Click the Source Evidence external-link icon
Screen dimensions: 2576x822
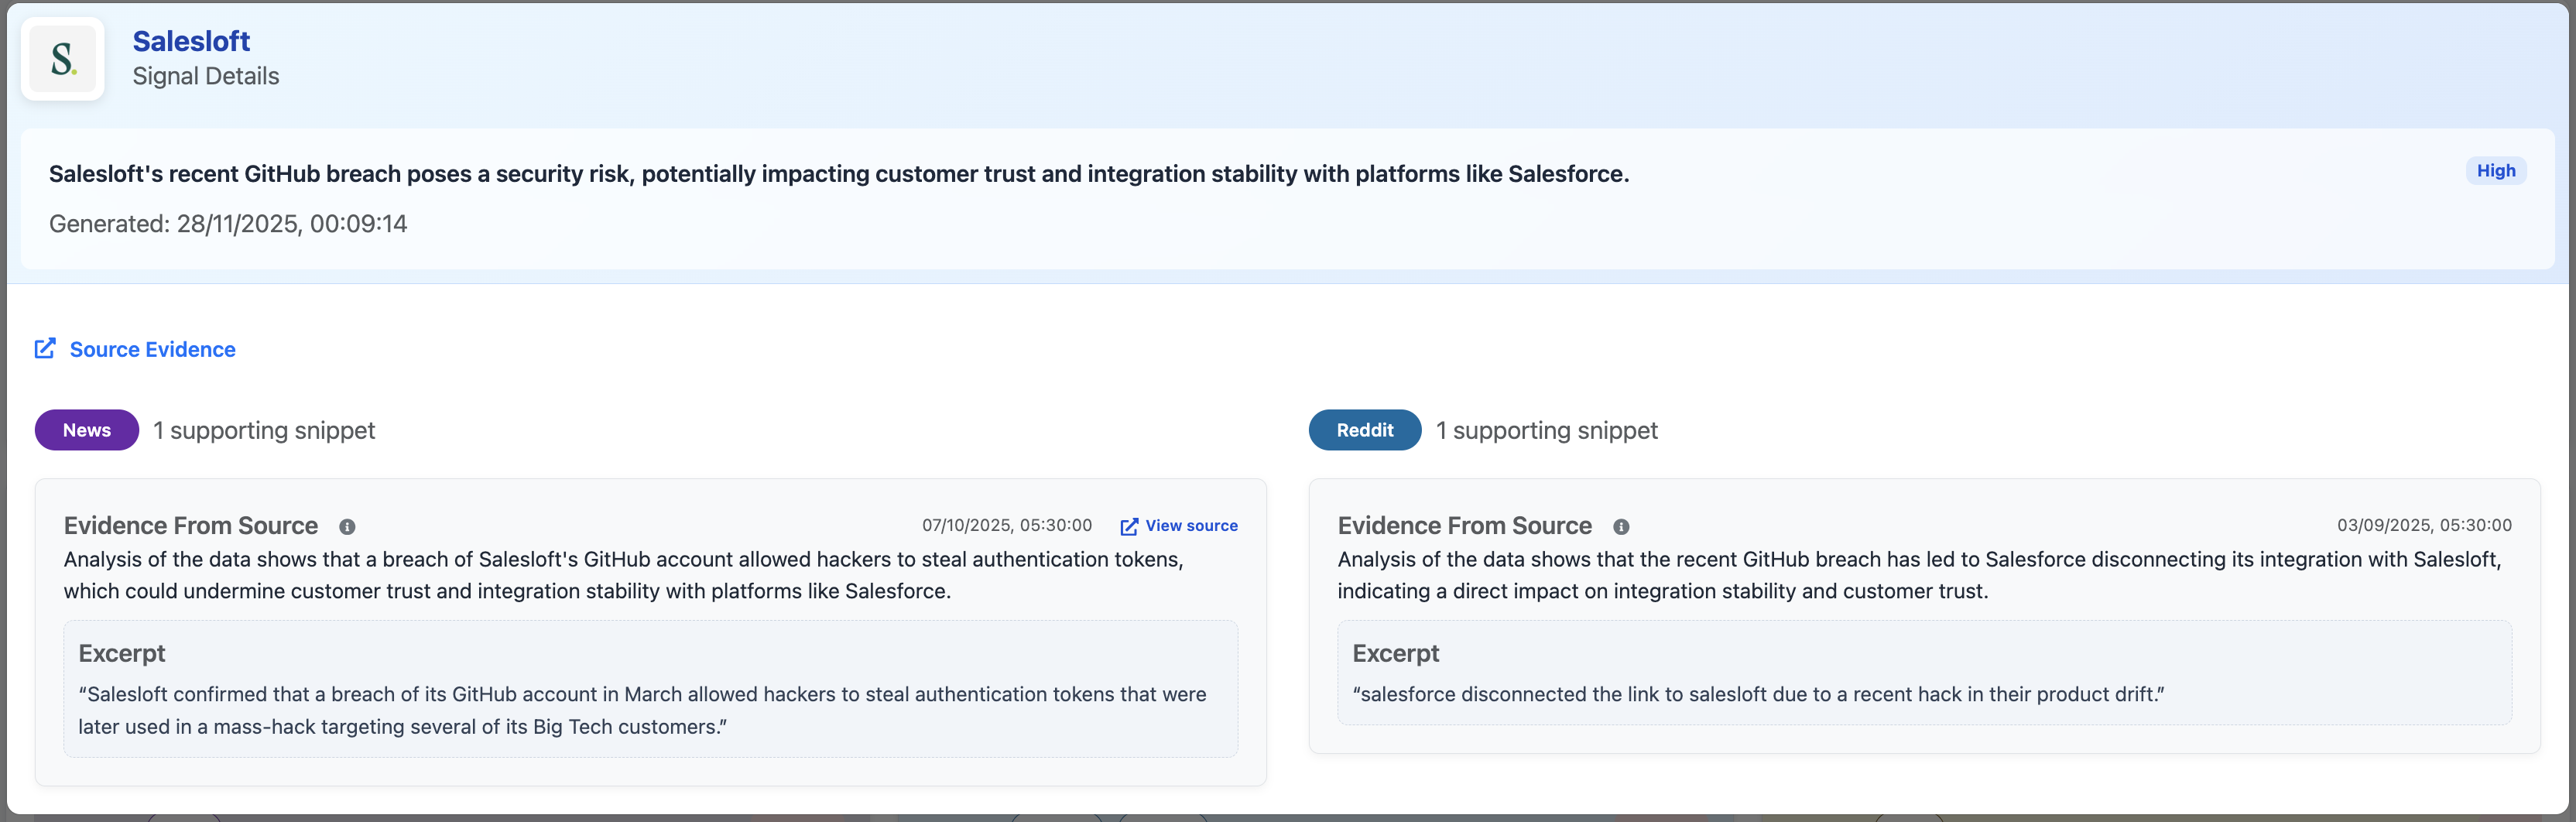(45, 348)
